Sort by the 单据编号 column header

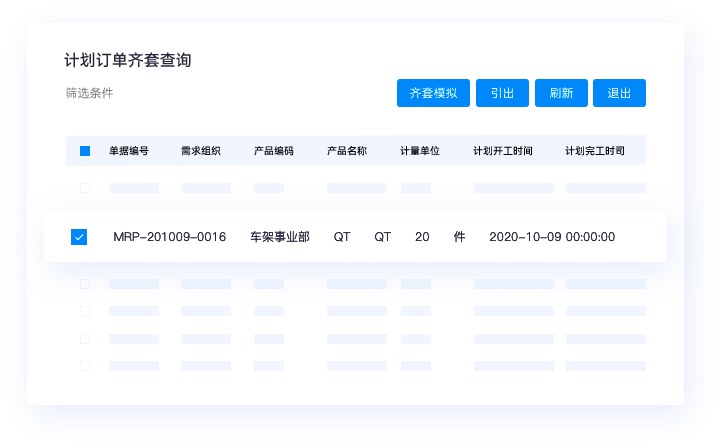pos(129,151)
